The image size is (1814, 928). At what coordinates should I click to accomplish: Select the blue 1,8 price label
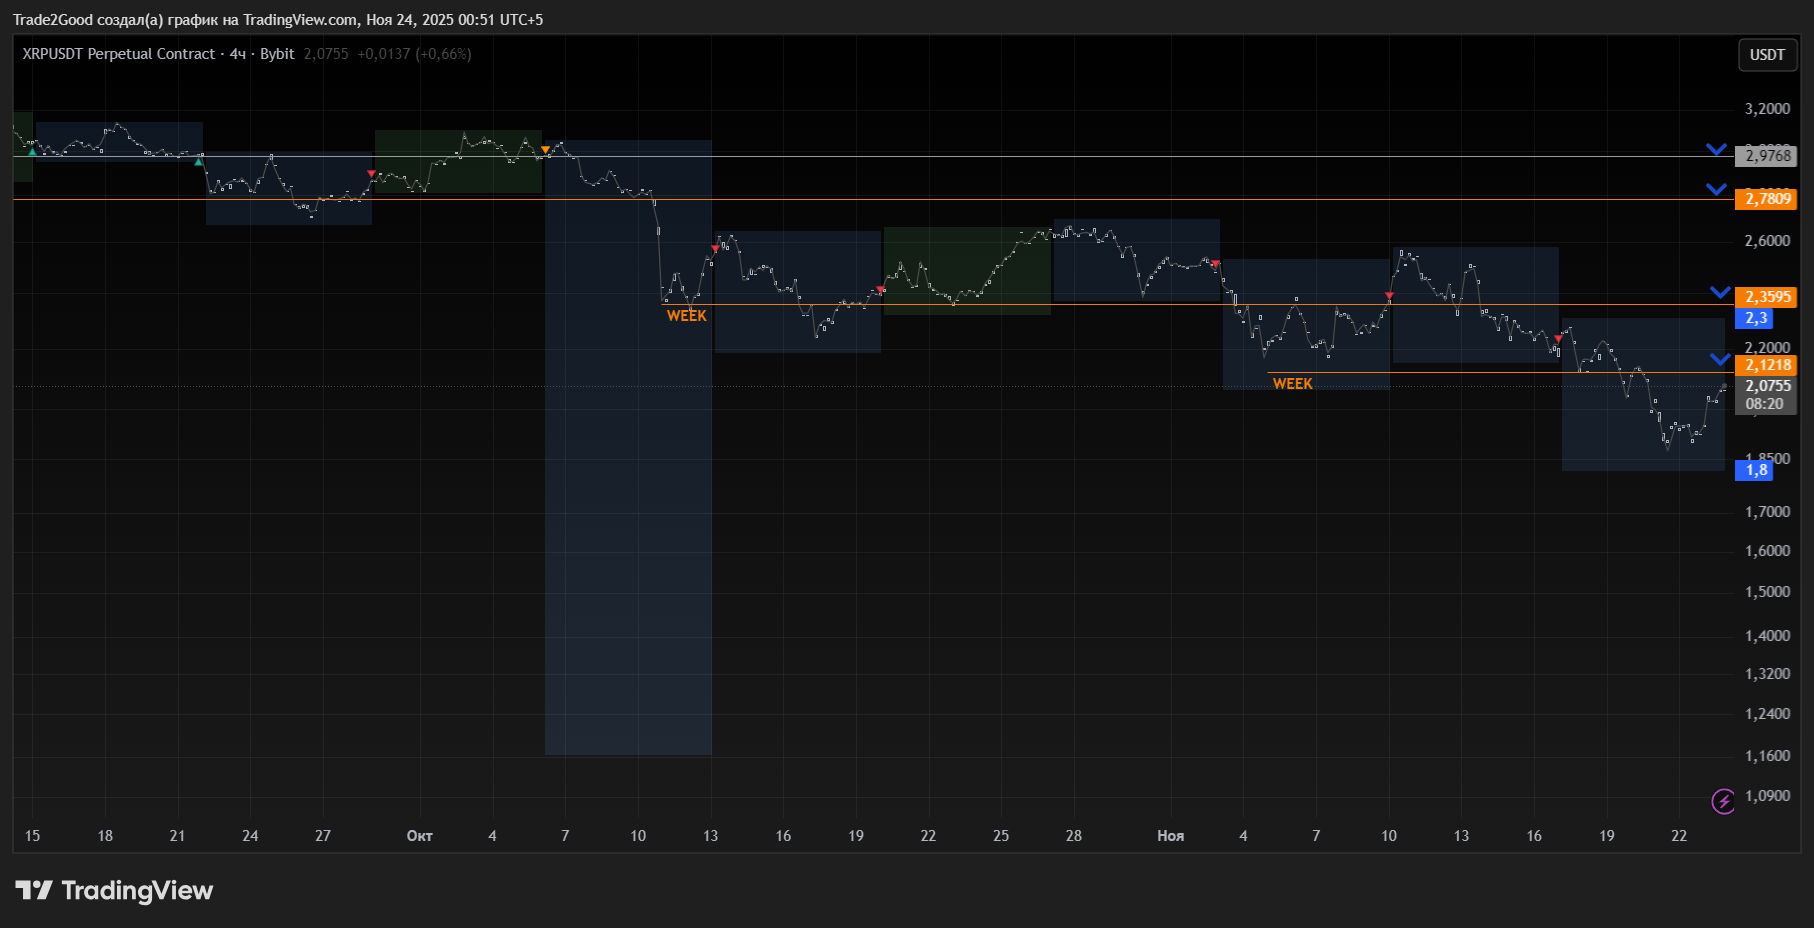pos(1756,470)
